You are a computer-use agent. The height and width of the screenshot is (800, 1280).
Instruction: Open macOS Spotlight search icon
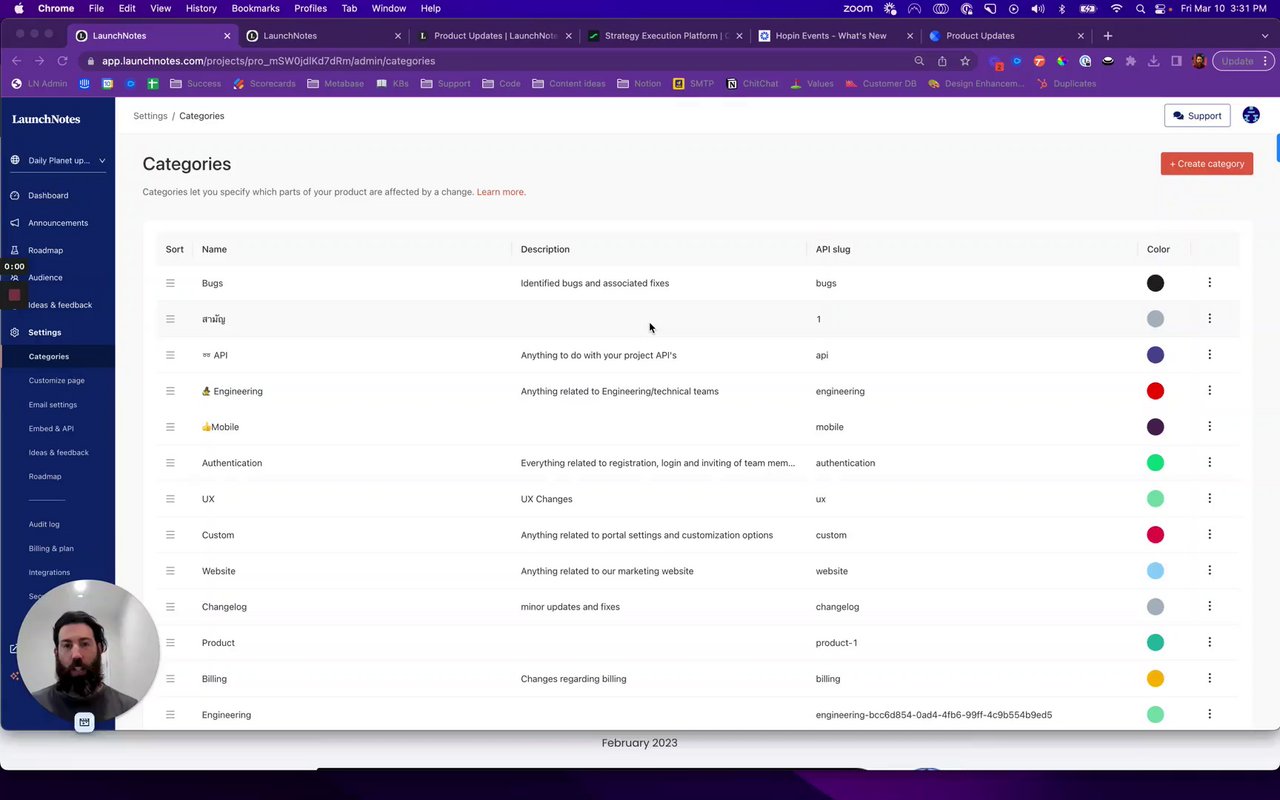tap(1140, 8)
